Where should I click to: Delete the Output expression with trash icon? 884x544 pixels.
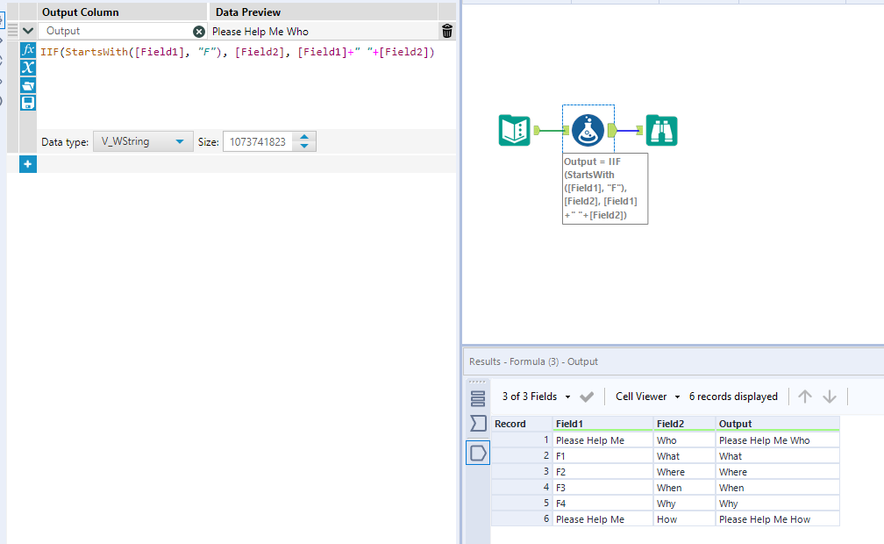click(x=446, y=31)
